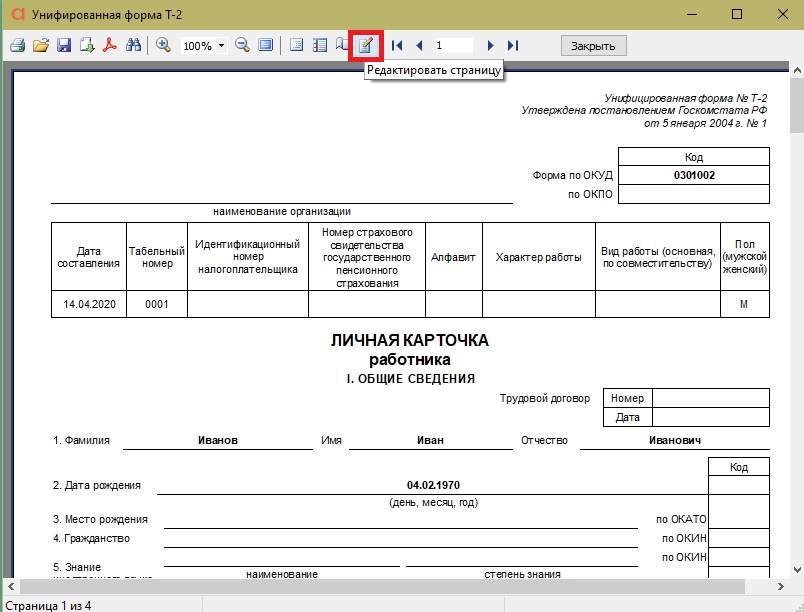Go to the first page
Screen dimensions: 804x612
(x=396, y=46)
